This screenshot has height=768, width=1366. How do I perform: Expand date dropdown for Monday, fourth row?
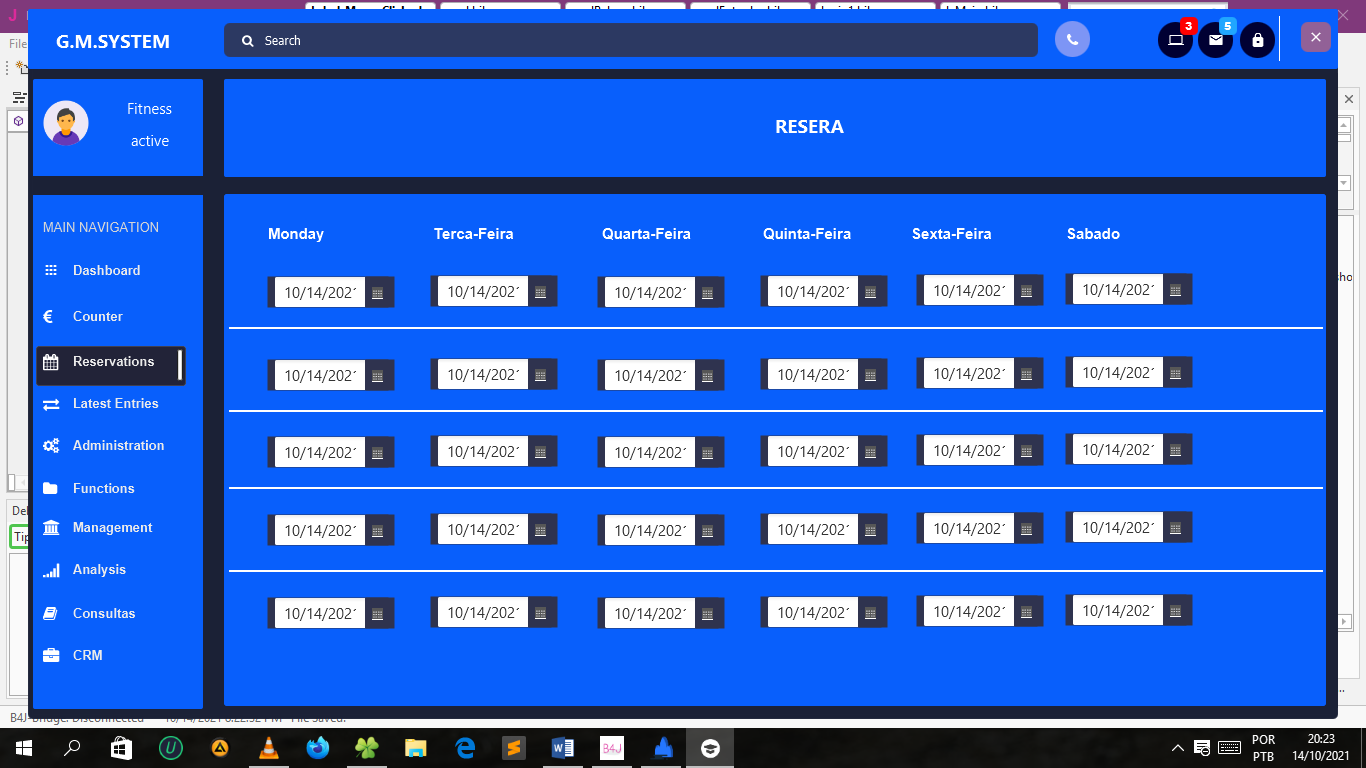click(x=378, y=531)
